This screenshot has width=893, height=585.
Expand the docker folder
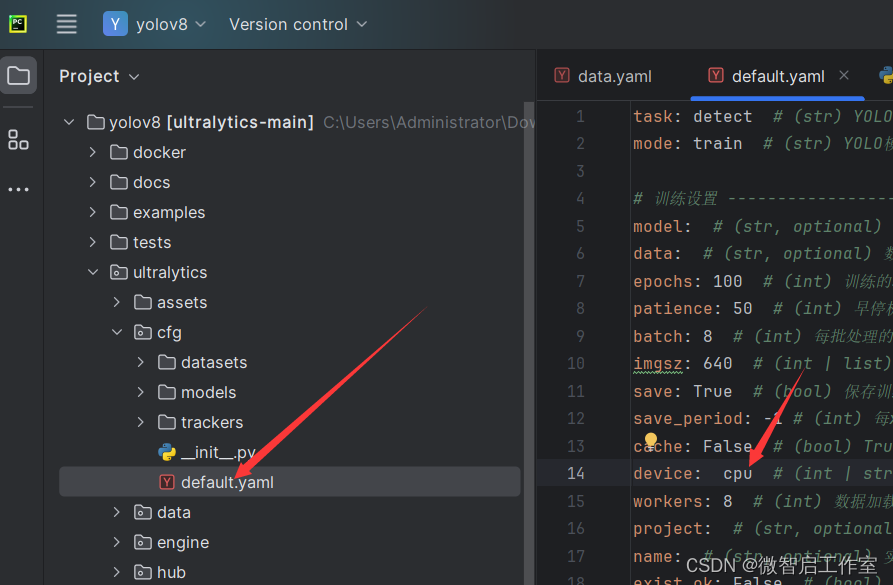coord(93,152)
